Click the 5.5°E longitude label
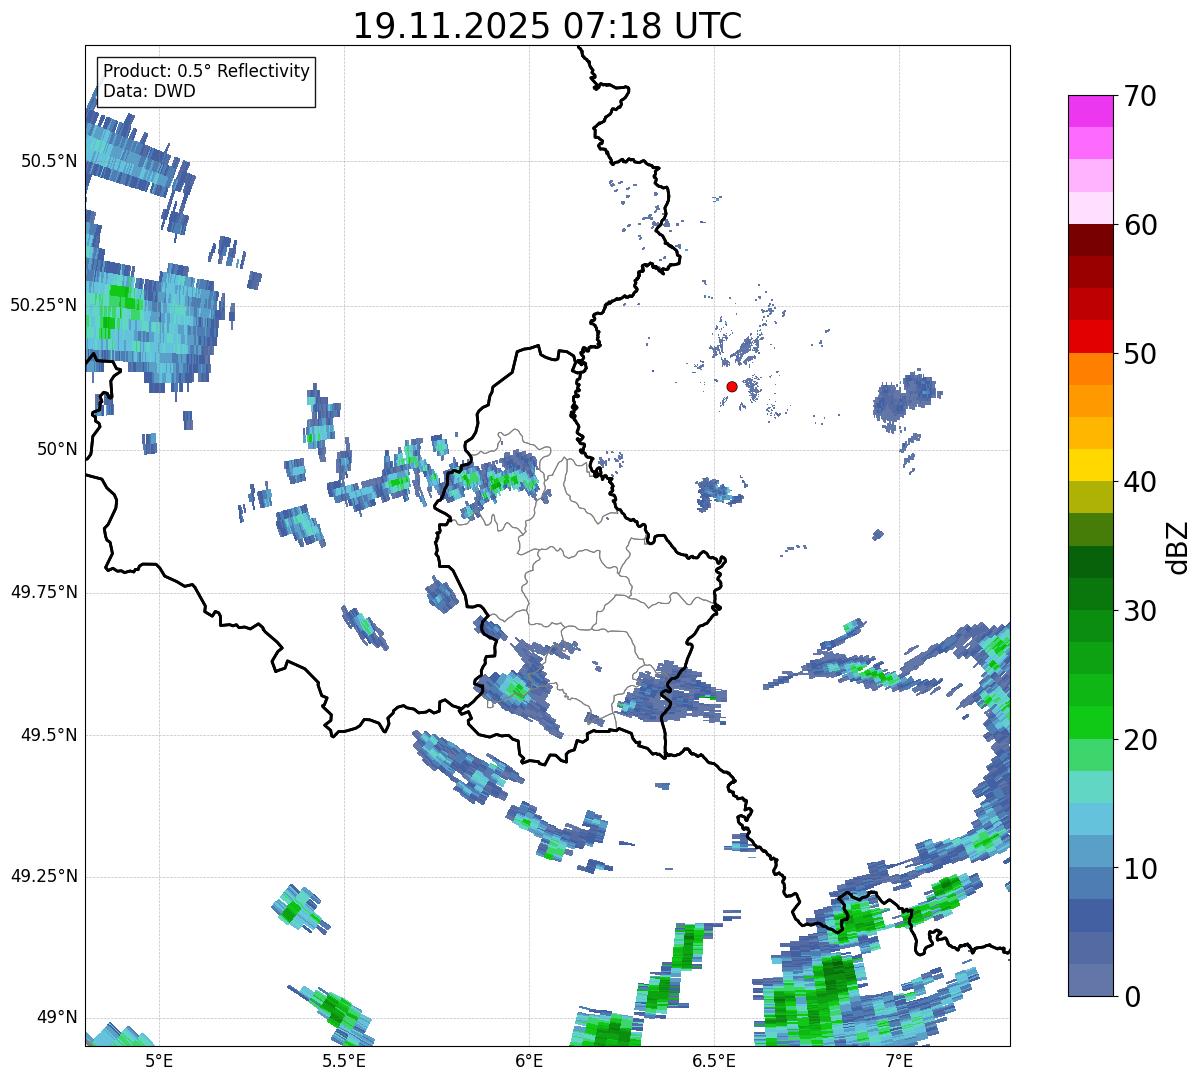 (344, 1060)
